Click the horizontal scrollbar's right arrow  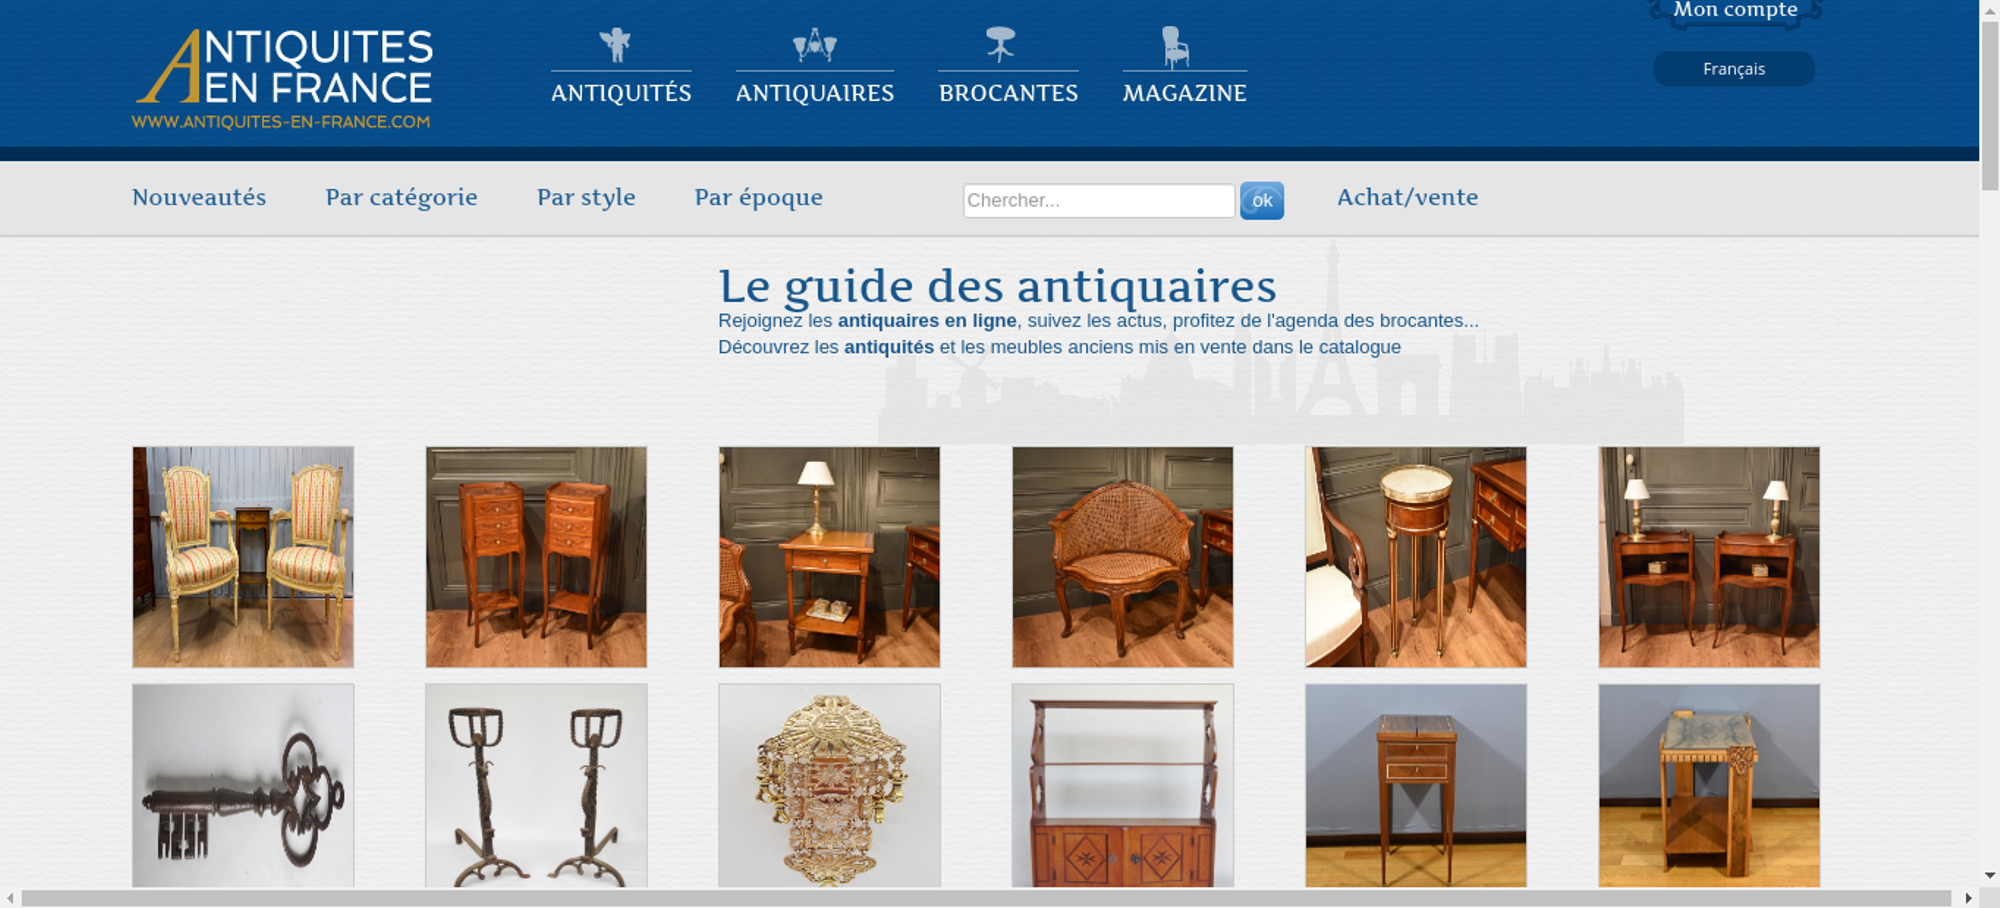(1968, 898)
